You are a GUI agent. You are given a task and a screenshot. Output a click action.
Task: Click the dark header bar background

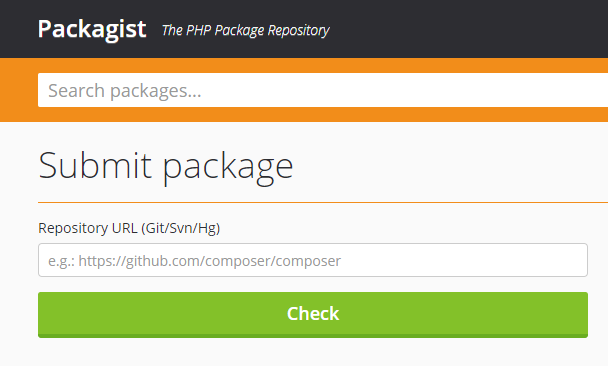(x=465, y=29)
